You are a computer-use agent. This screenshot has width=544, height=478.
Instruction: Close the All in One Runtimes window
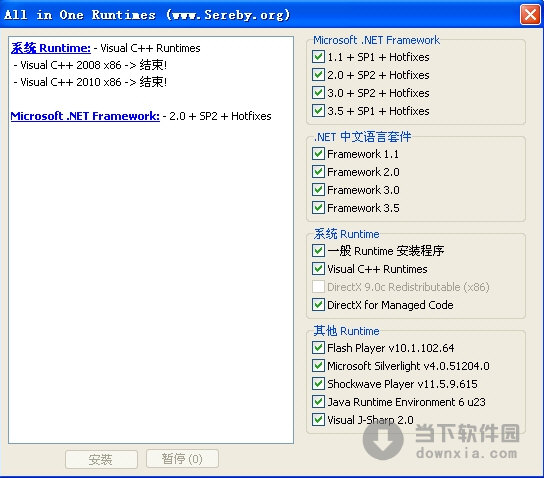(x=530, y=15)
